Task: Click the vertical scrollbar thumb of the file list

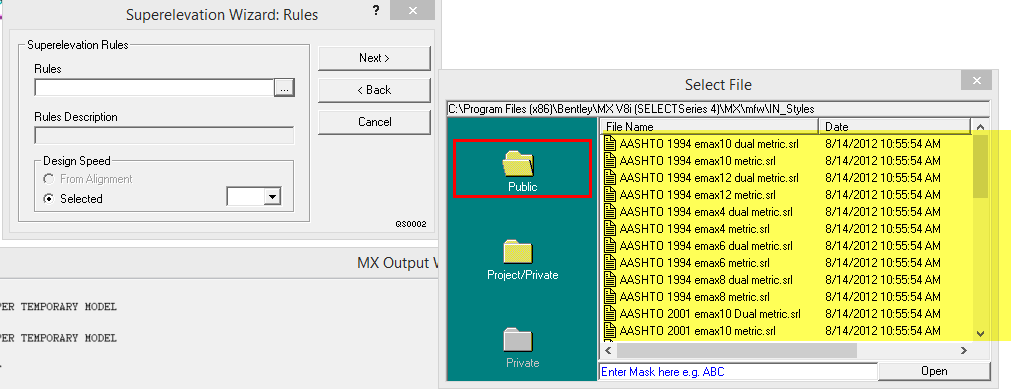Action: tap(981, 166)
